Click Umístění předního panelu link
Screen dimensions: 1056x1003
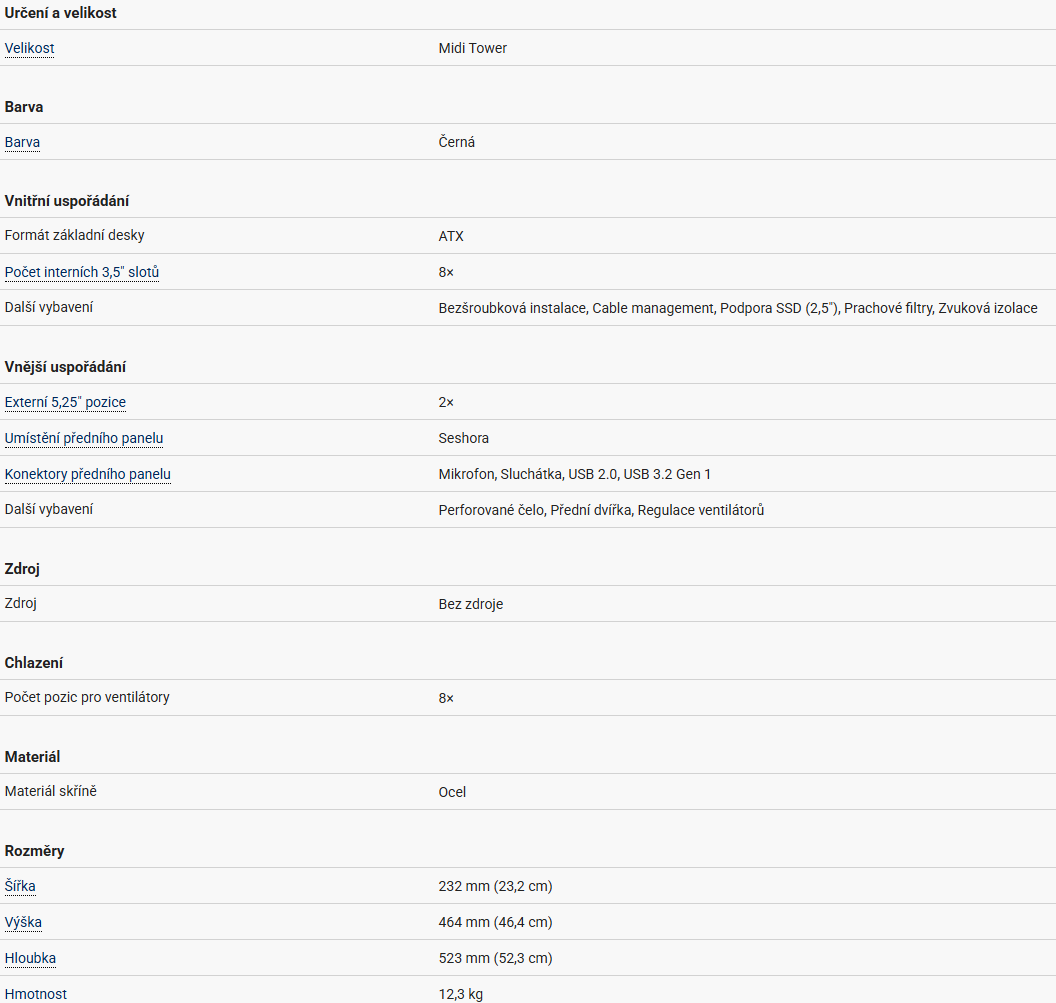click(84, 438)
